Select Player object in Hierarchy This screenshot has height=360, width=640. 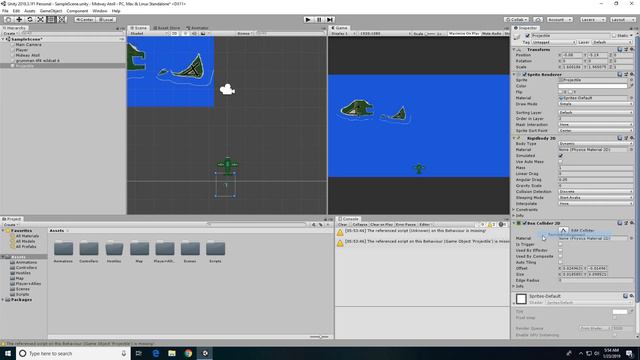click(22, 50)
